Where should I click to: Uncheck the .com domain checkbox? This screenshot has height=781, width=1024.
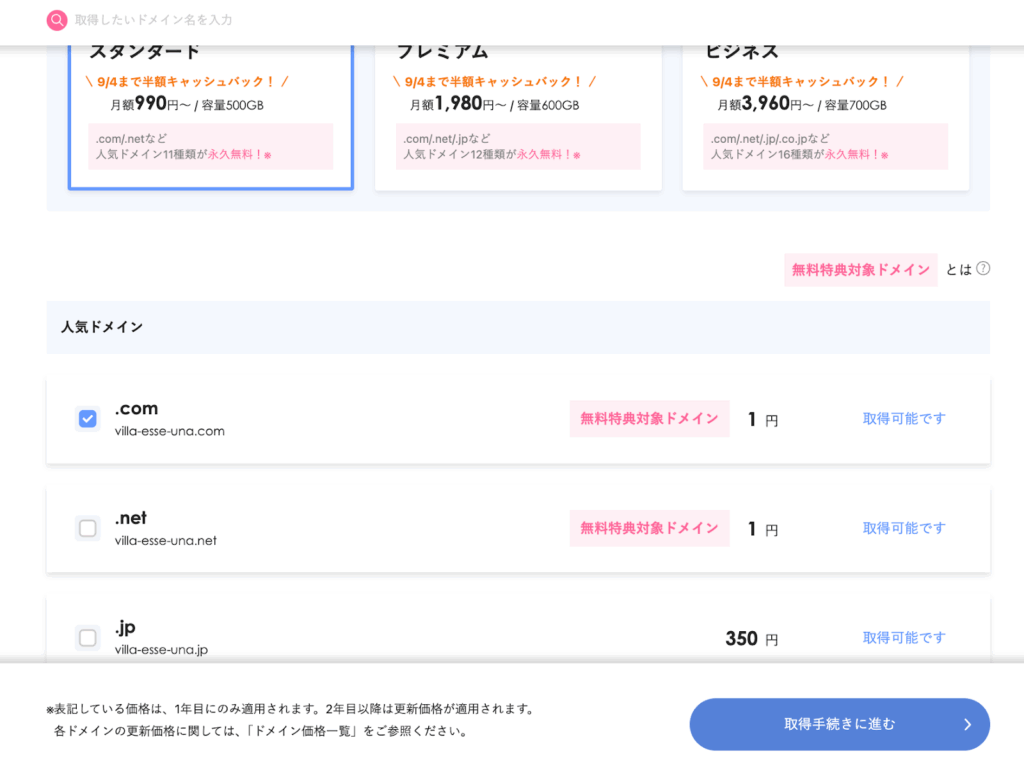point(88,419)
